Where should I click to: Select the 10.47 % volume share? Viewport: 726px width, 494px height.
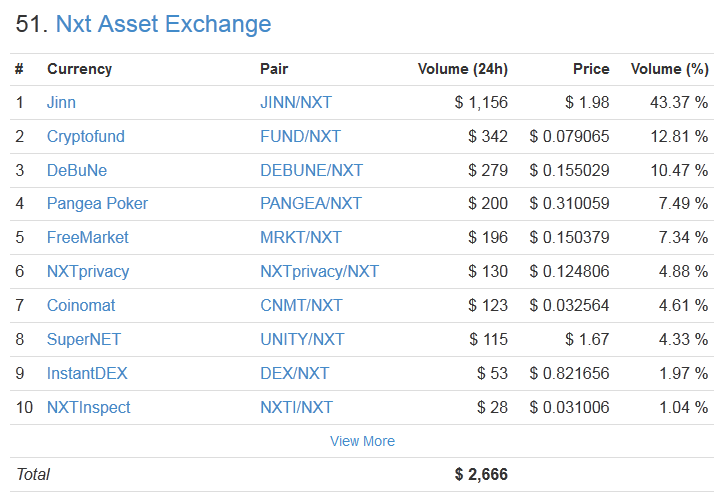[x=679, y=170]
